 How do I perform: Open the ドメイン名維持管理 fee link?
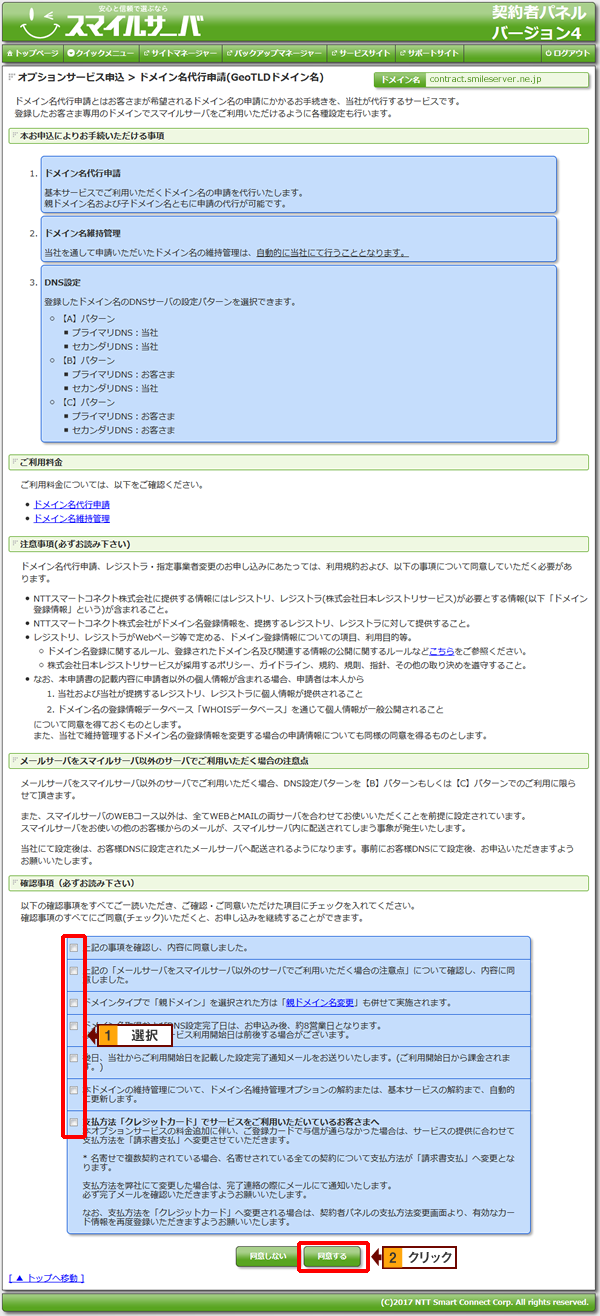click(72, 518)
